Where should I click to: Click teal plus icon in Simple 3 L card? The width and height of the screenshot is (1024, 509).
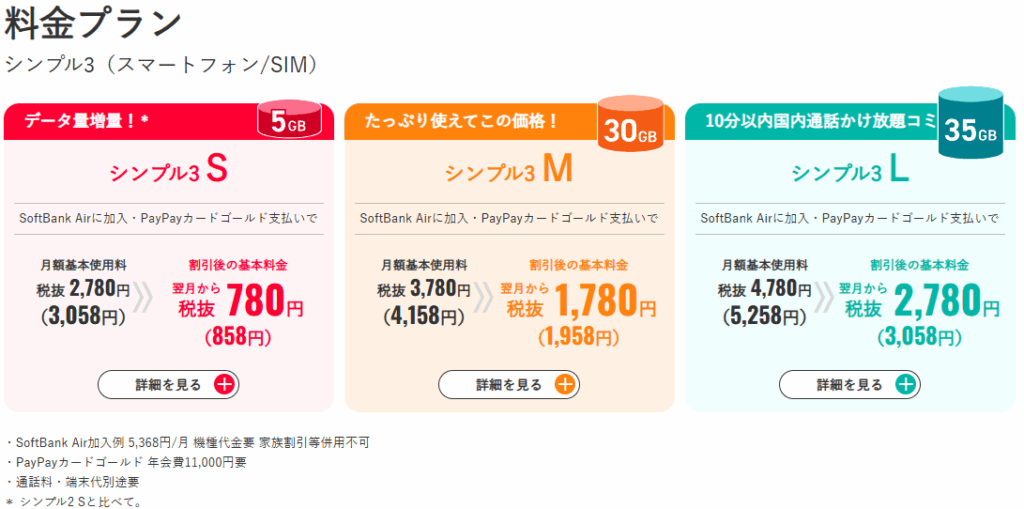906,384
